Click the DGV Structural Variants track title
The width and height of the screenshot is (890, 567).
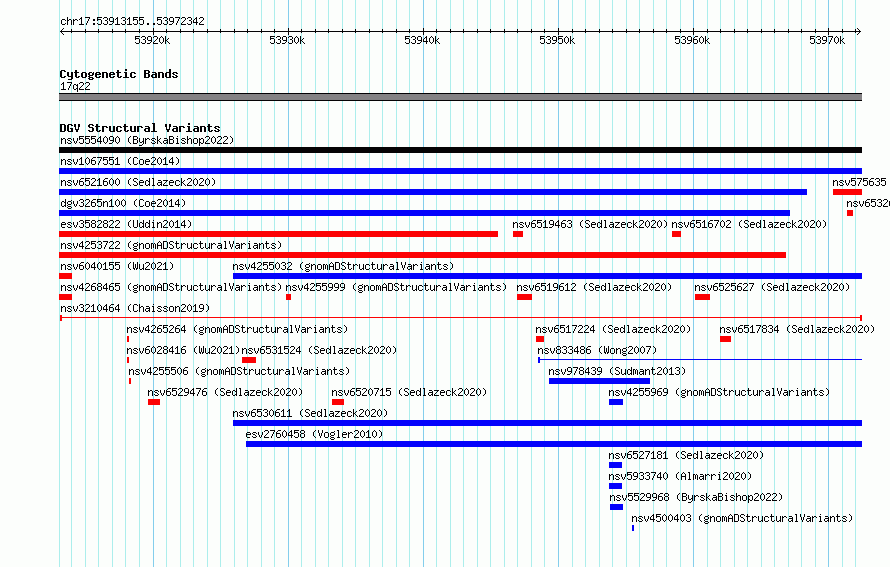(x=140, y=128)
